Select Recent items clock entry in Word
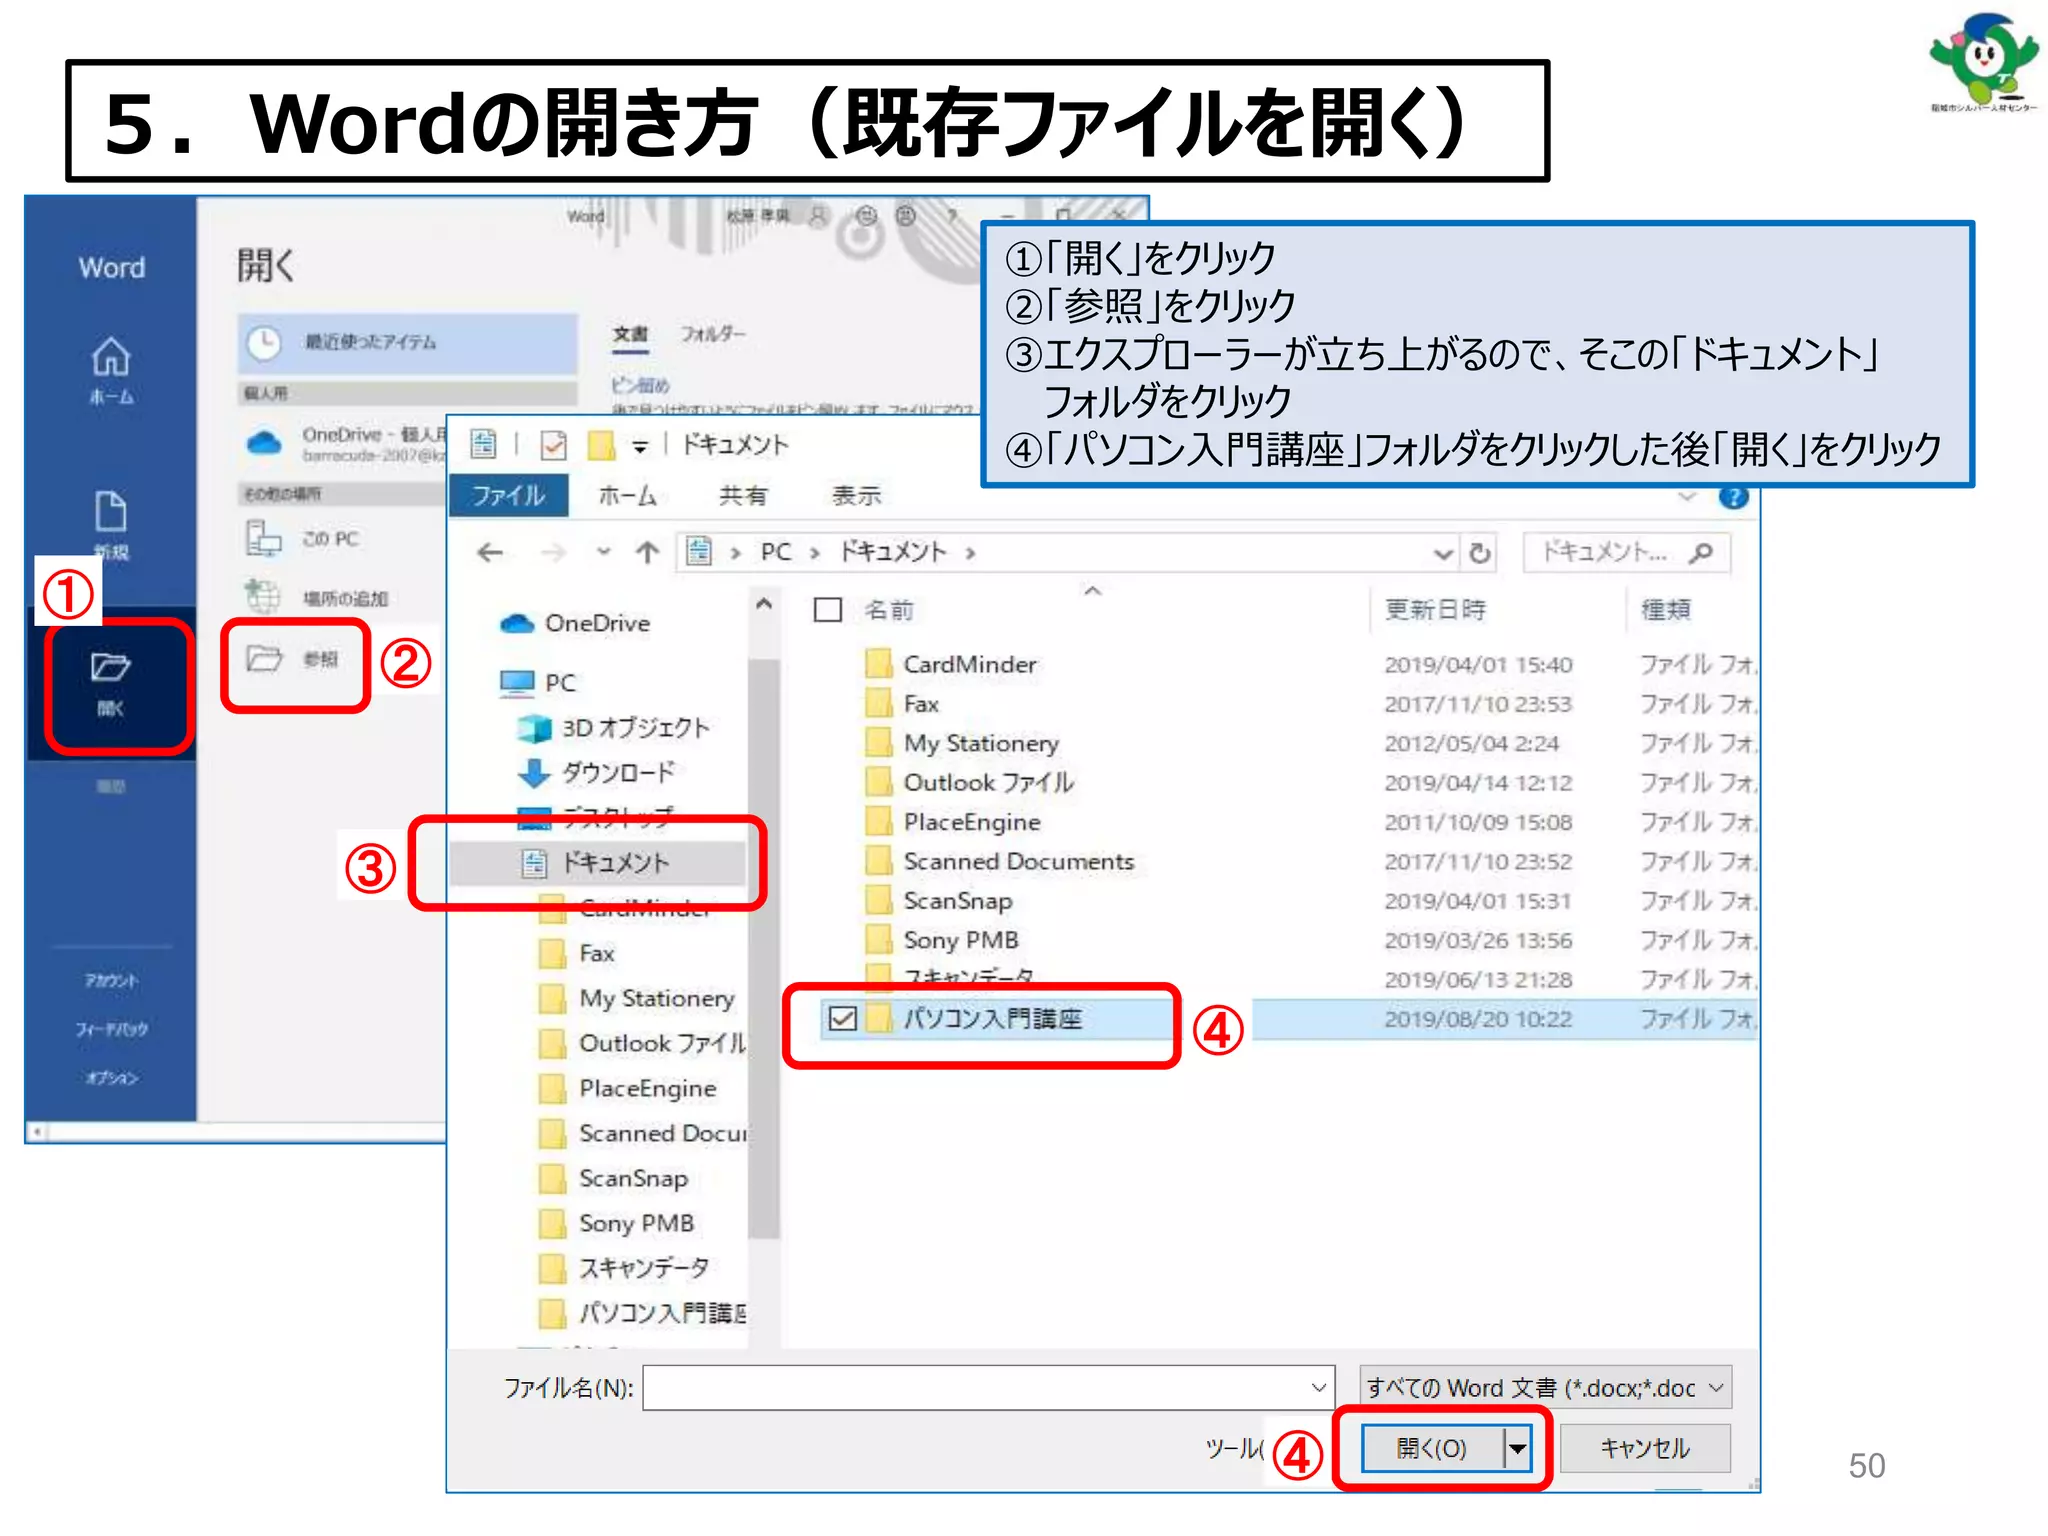The image size is (2048, 1536). pos(407,342)
